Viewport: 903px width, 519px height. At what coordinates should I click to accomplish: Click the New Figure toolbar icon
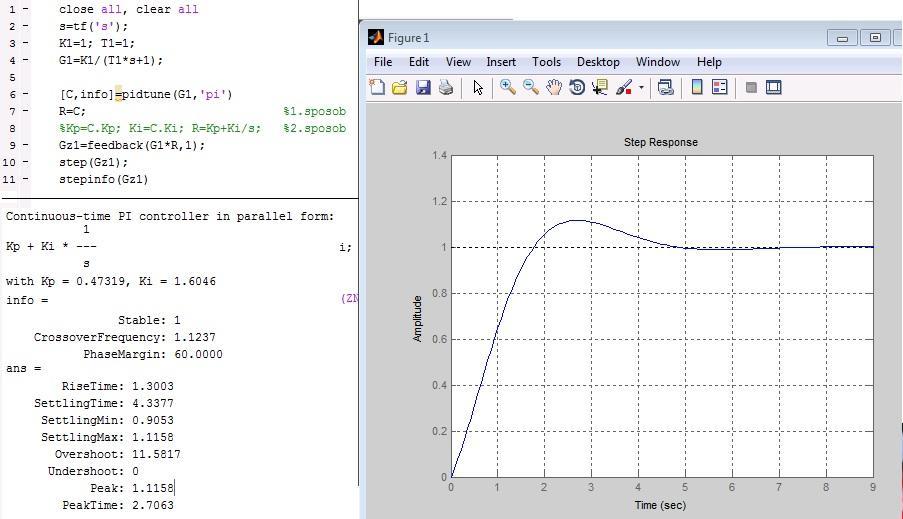point(377,88)
